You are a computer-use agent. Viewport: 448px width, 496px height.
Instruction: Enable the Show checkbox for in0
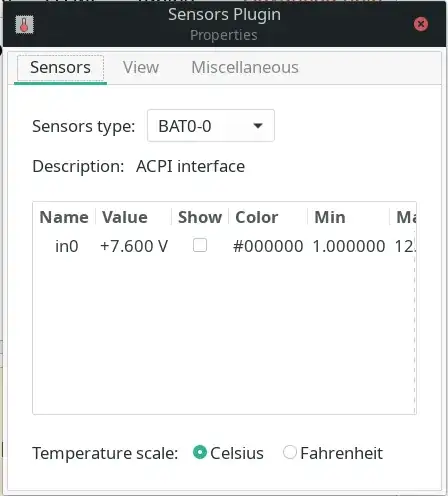click(x=200, y=245)
